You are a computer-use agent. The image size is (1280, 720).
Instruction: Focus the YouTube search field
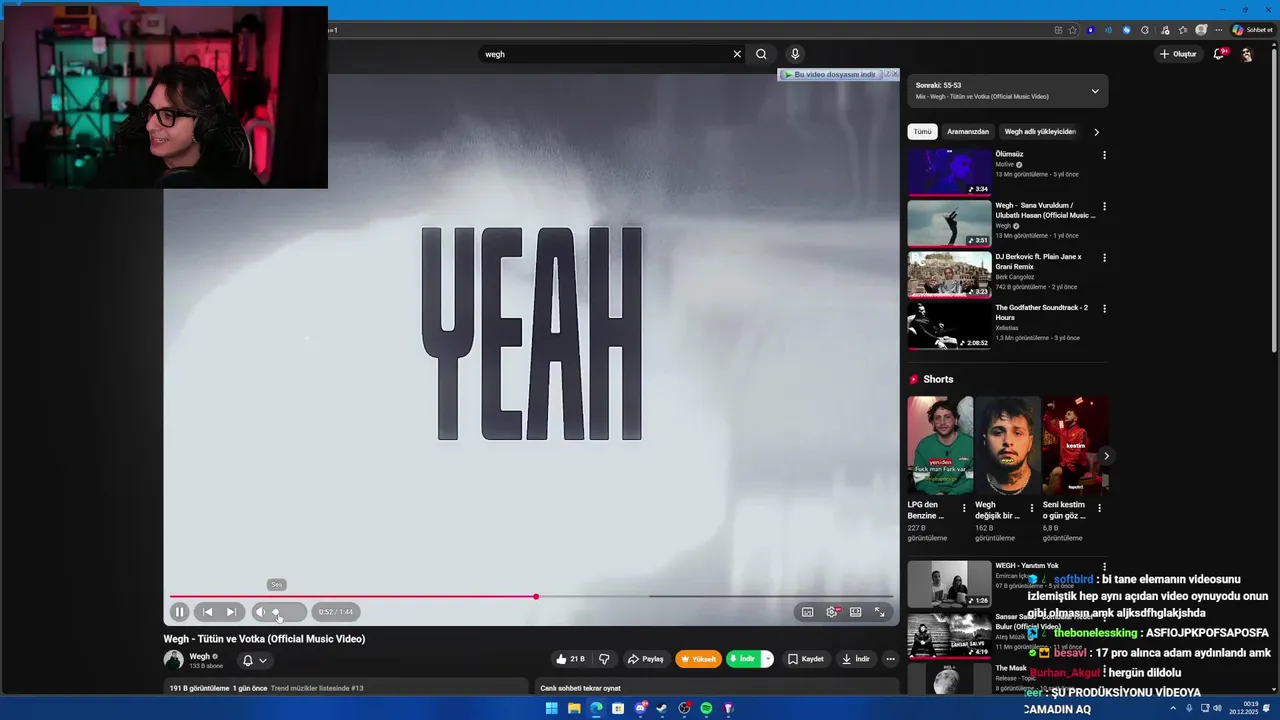(605, 54)
